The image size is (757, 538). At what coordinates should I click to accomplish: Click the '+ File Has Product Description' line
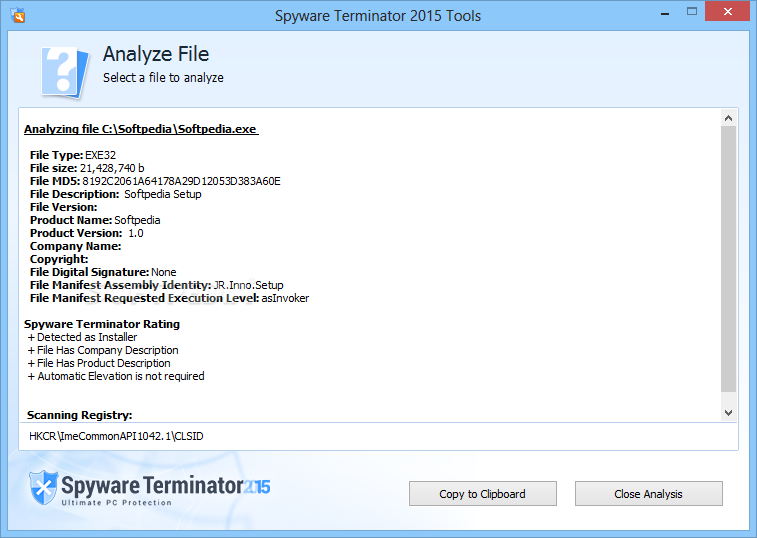tap(99, 363)
